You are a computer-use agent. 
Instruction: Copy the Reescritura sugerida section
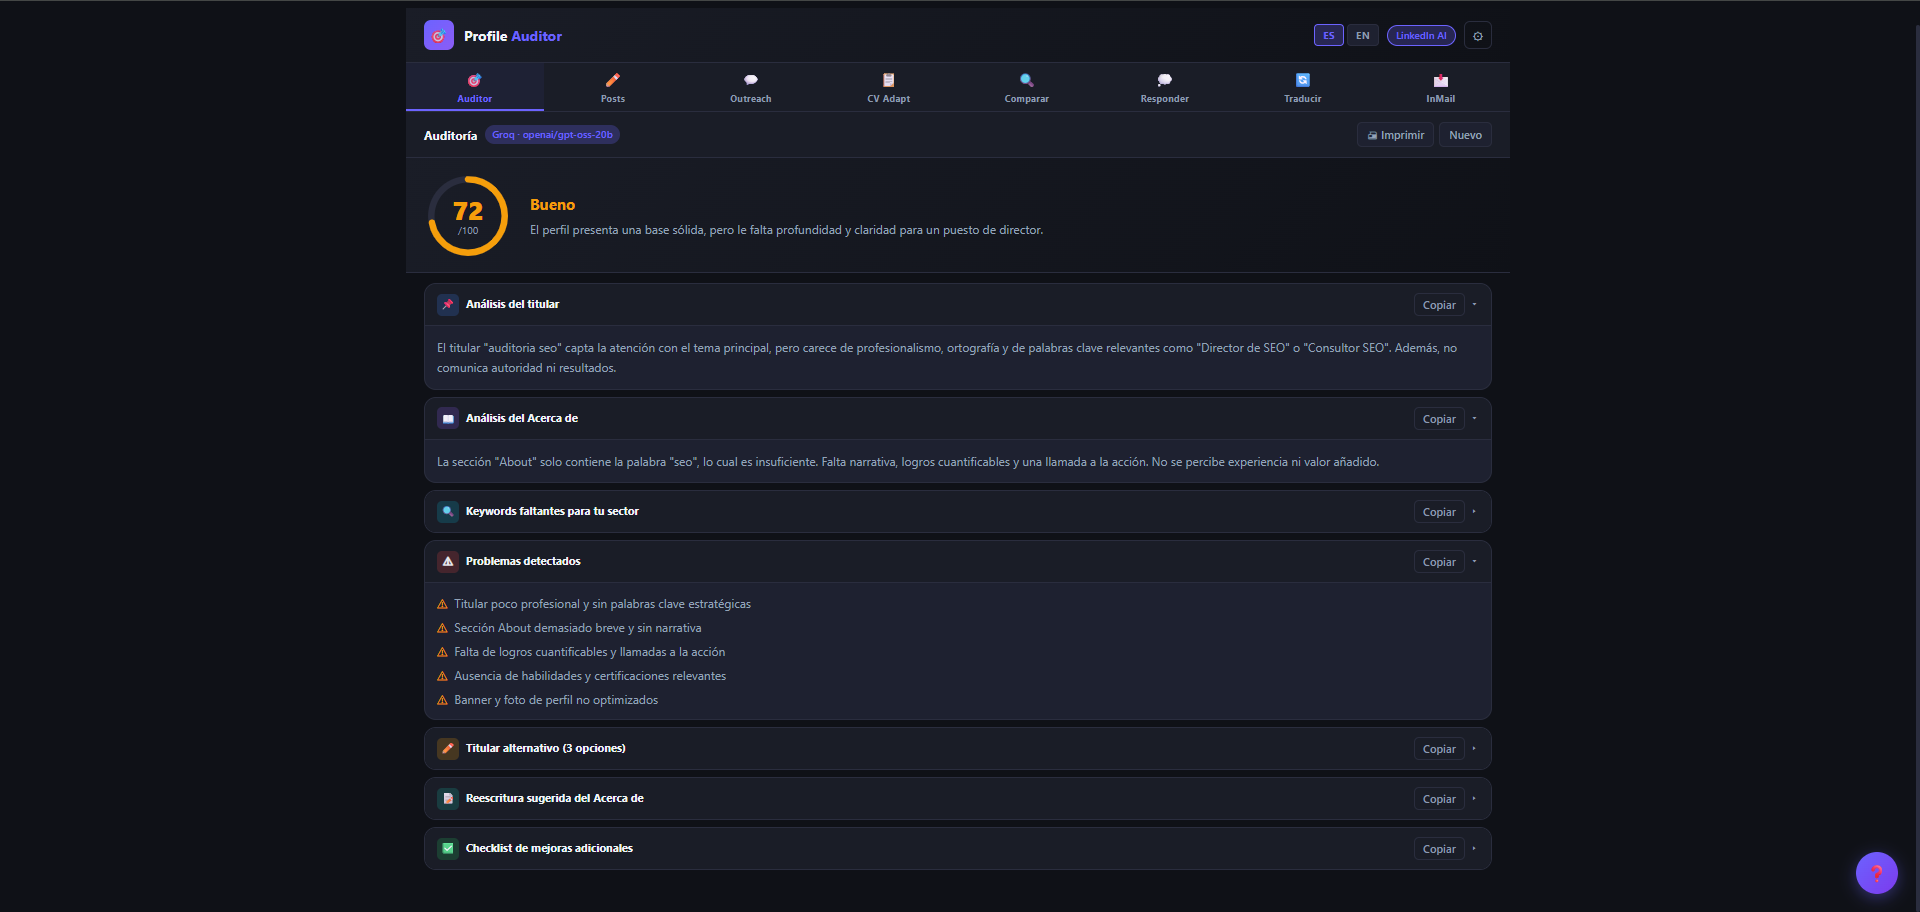pyautogui.click(x=1439, y=799)
